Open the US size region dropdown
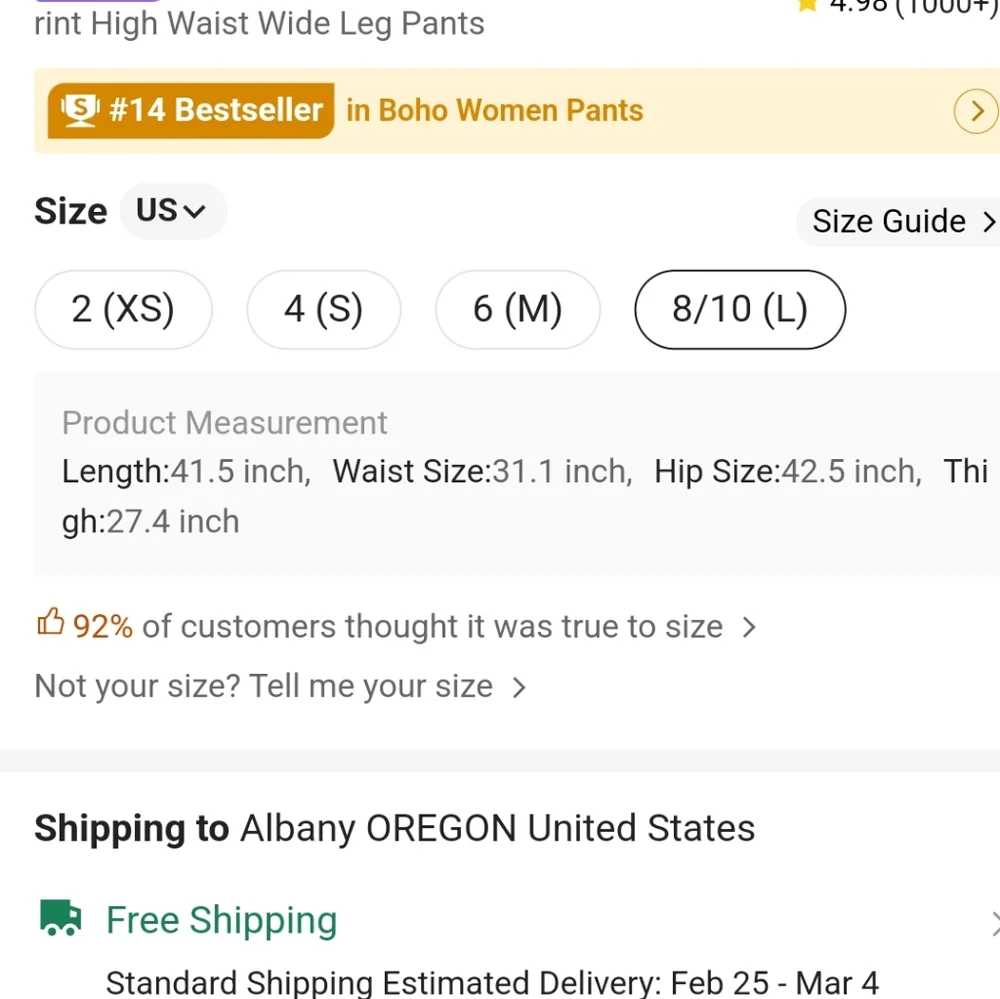The width and height of the screenshot is (1000, 999). (173, 211)
